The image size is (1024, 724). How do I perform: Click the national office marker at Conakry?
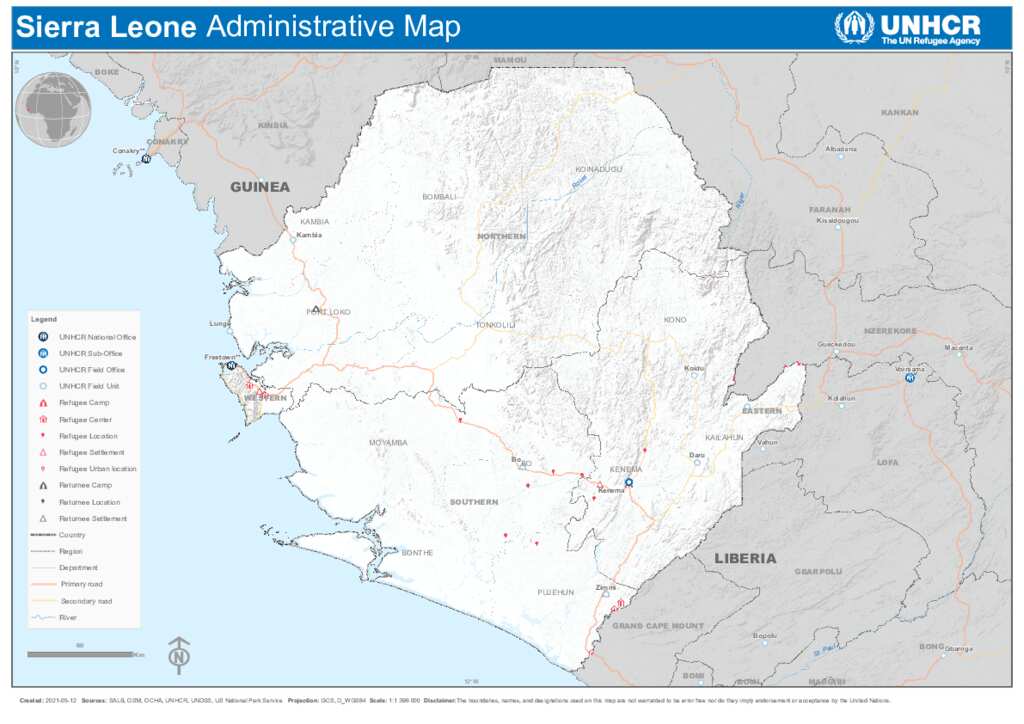146,159
